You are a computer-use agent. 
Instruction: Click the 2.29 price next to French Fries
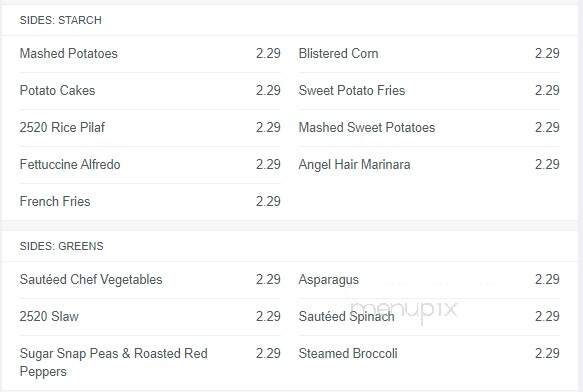tap(268, 201)
